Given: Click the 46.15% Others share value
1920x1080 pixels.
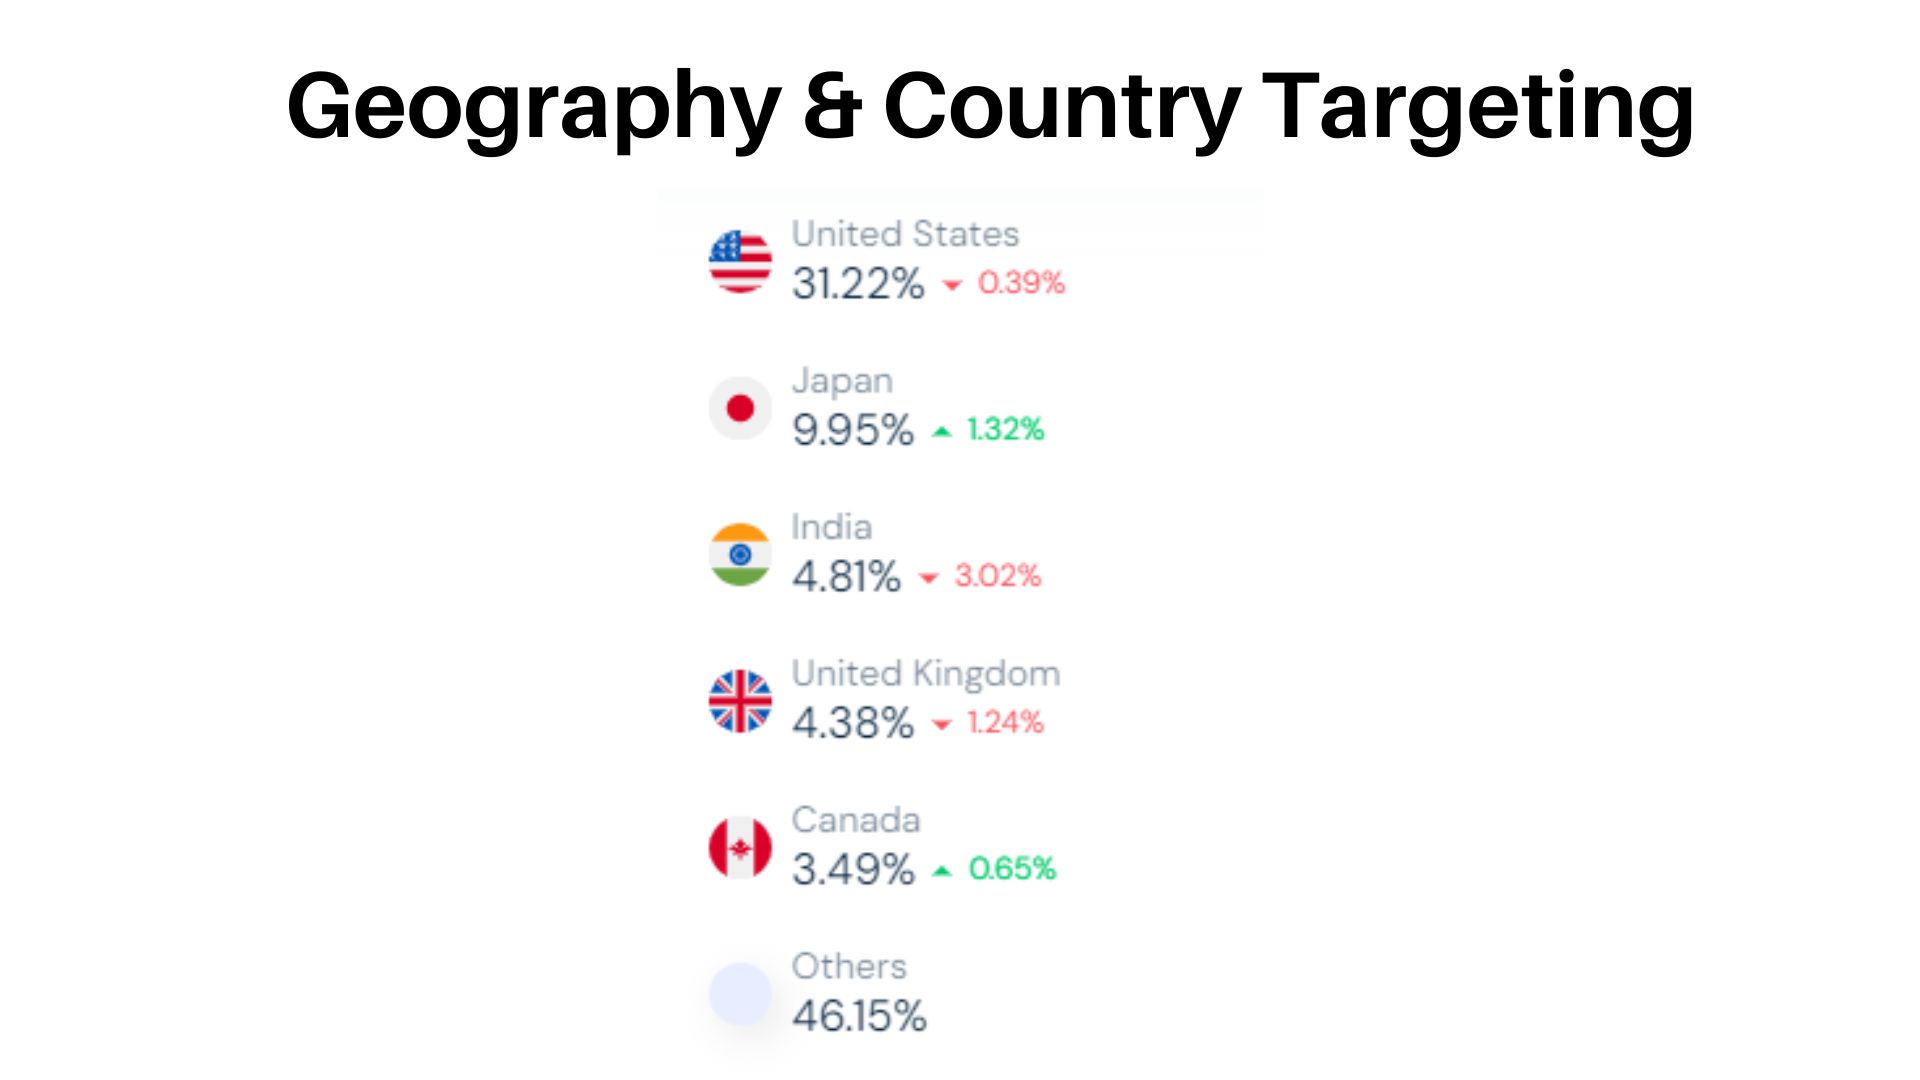Looking at the screenshot, I should [x=859, y=1016].
